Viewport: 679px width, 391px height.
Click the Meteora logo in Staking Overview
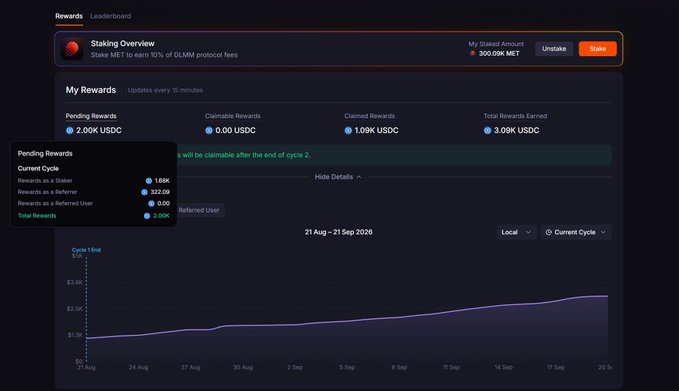tap(72, 48)
